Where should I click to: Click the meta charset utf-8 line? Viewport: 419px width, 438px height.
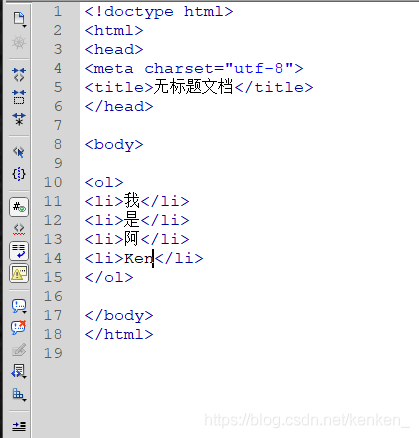point(194,69)
